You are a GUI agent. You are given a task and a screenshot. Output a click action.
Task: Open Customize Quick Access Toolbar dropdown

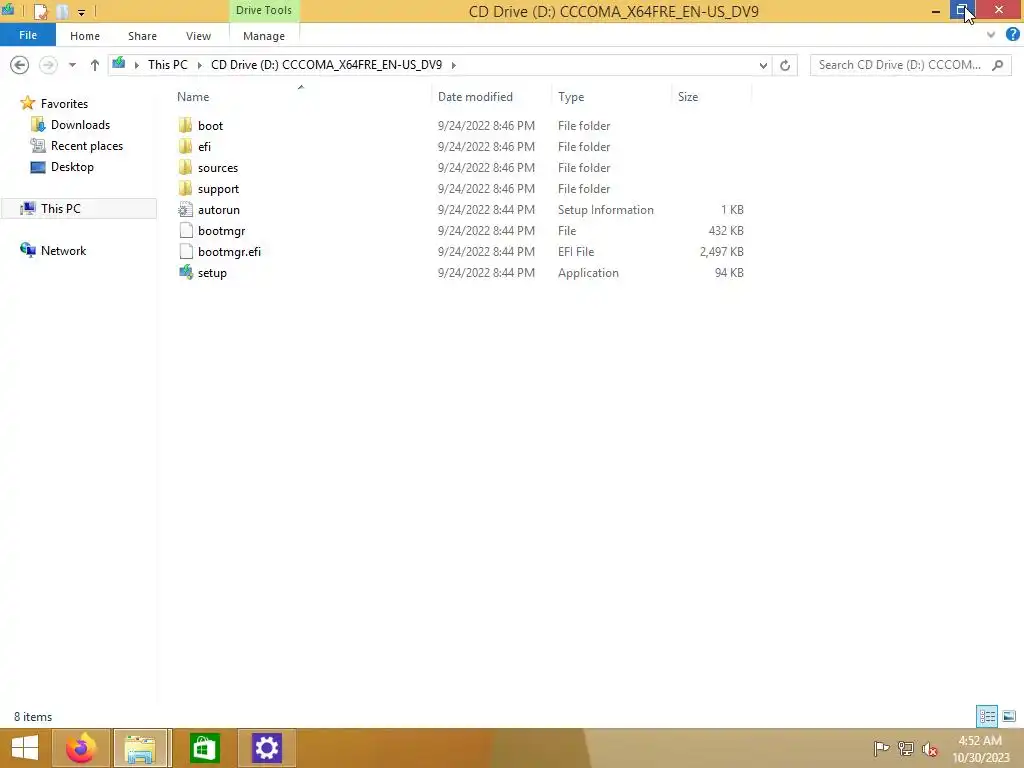click(81, 12)
